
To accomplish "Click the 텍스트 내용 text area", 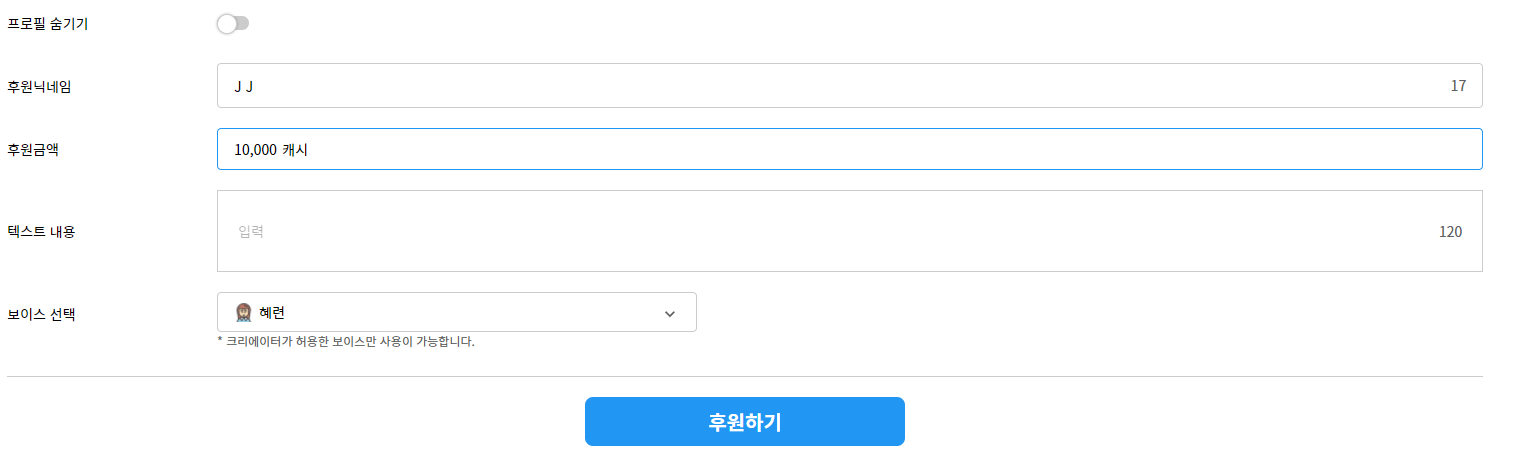I will point(849,231).
